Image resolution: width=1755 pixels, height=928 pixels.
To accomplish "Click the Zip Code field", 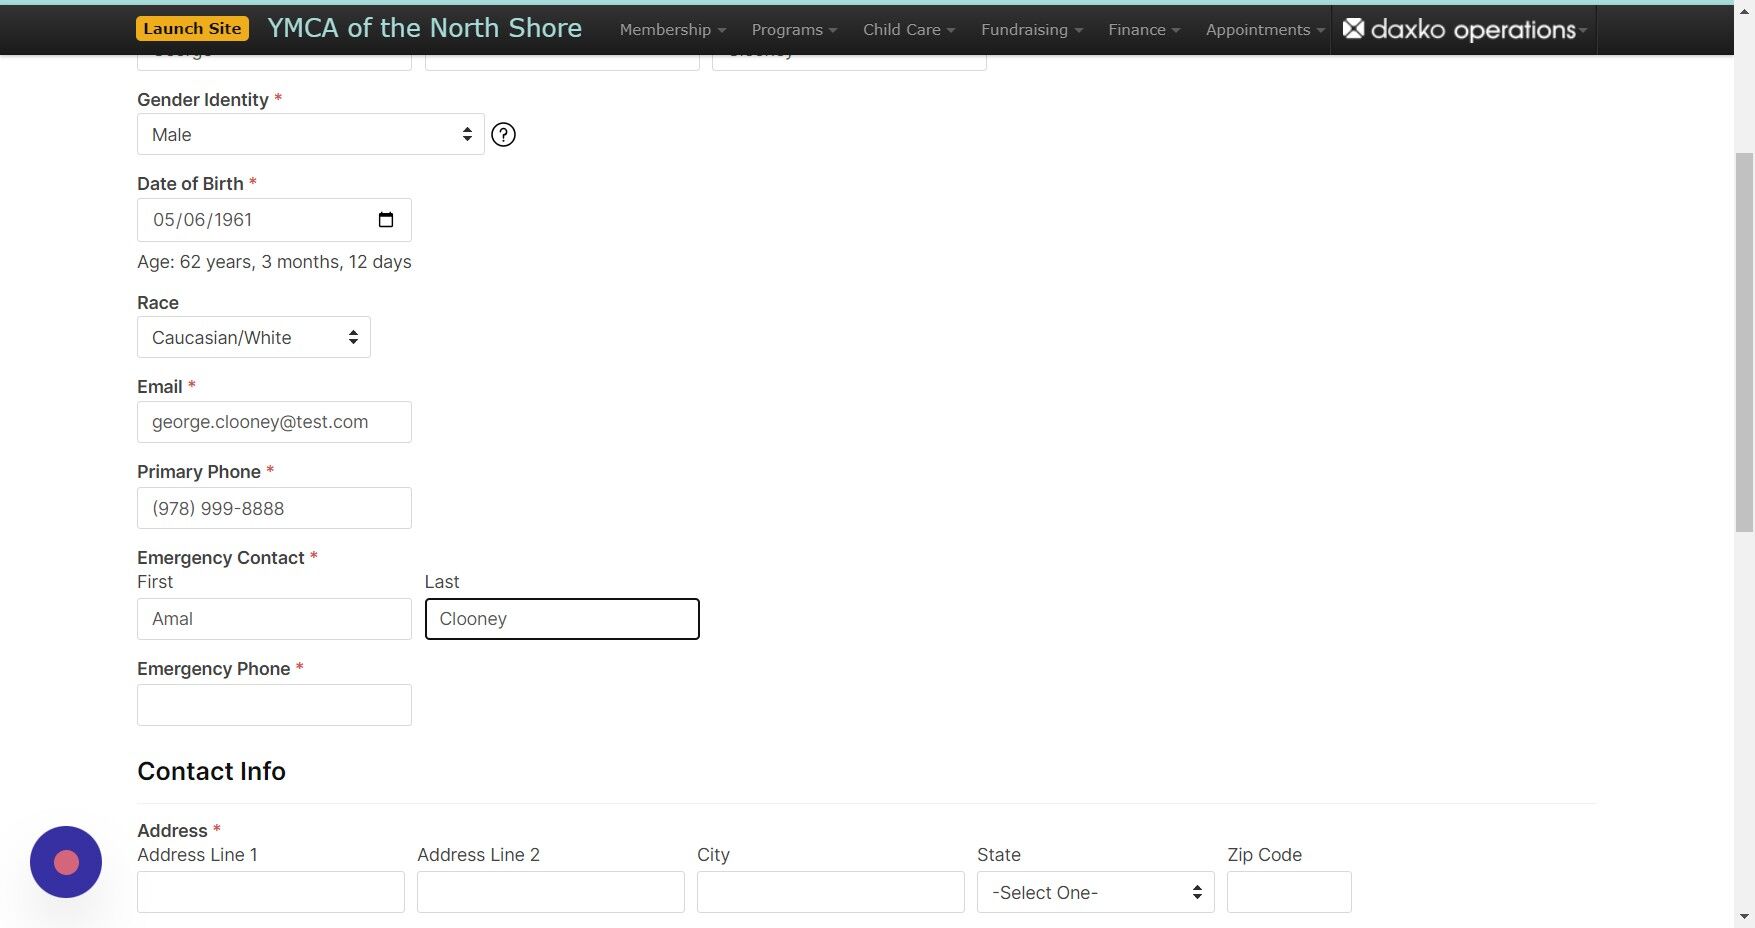I will tap(1288, 892).
